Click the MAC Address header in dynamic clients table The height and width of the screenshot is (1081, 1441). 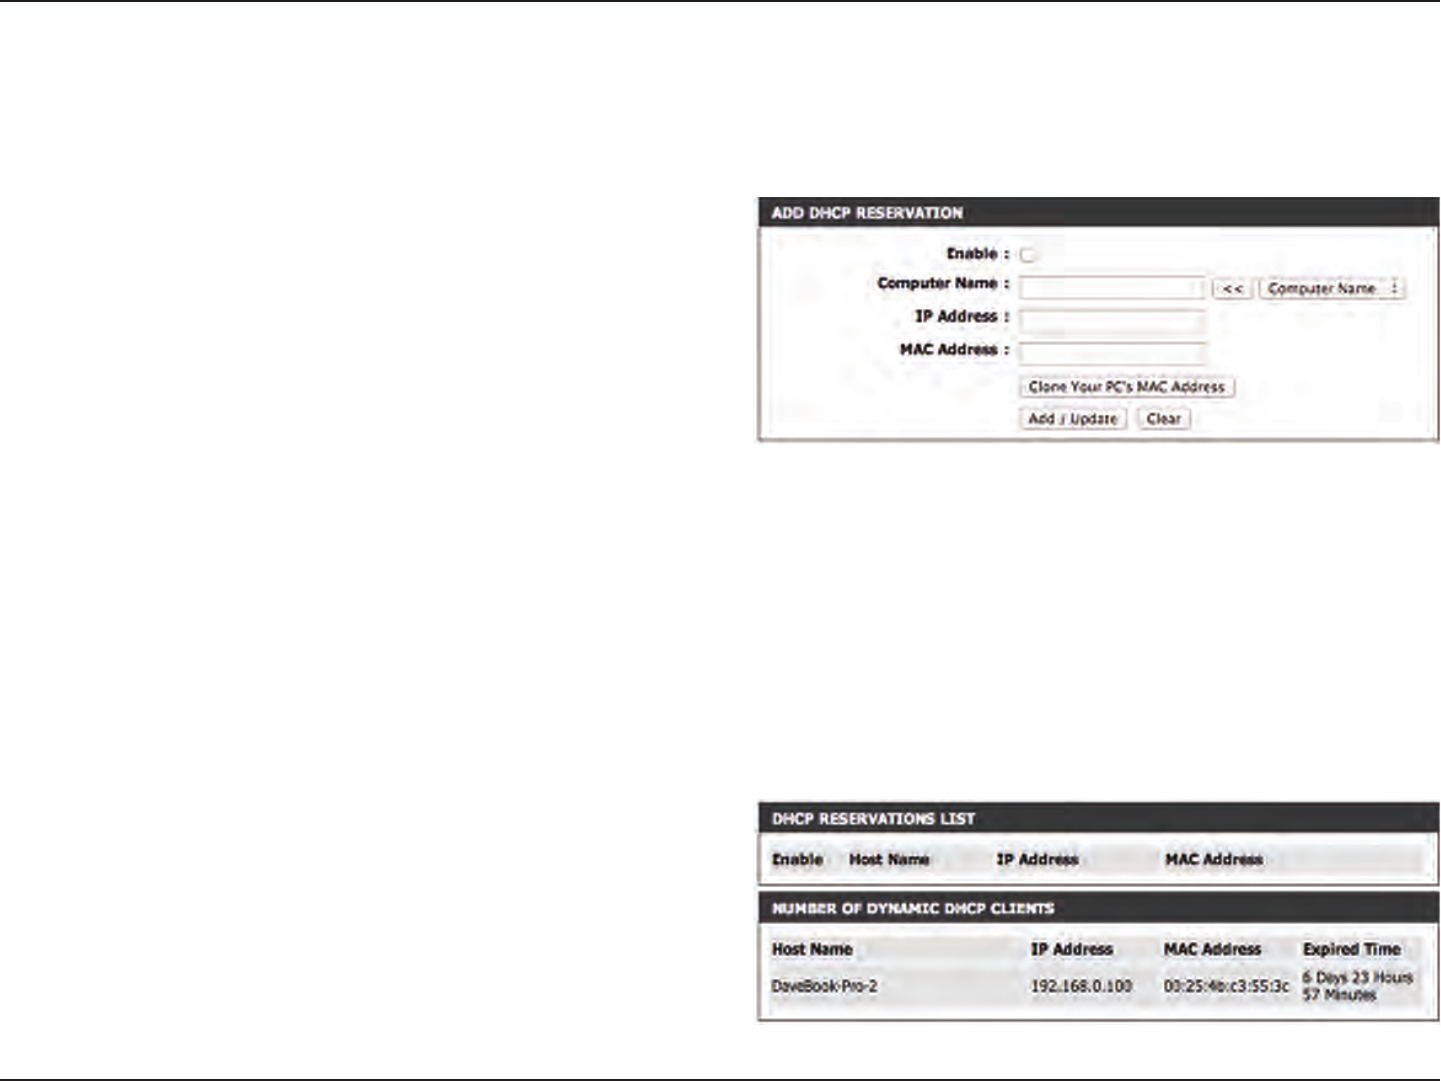coord(1212,949)
